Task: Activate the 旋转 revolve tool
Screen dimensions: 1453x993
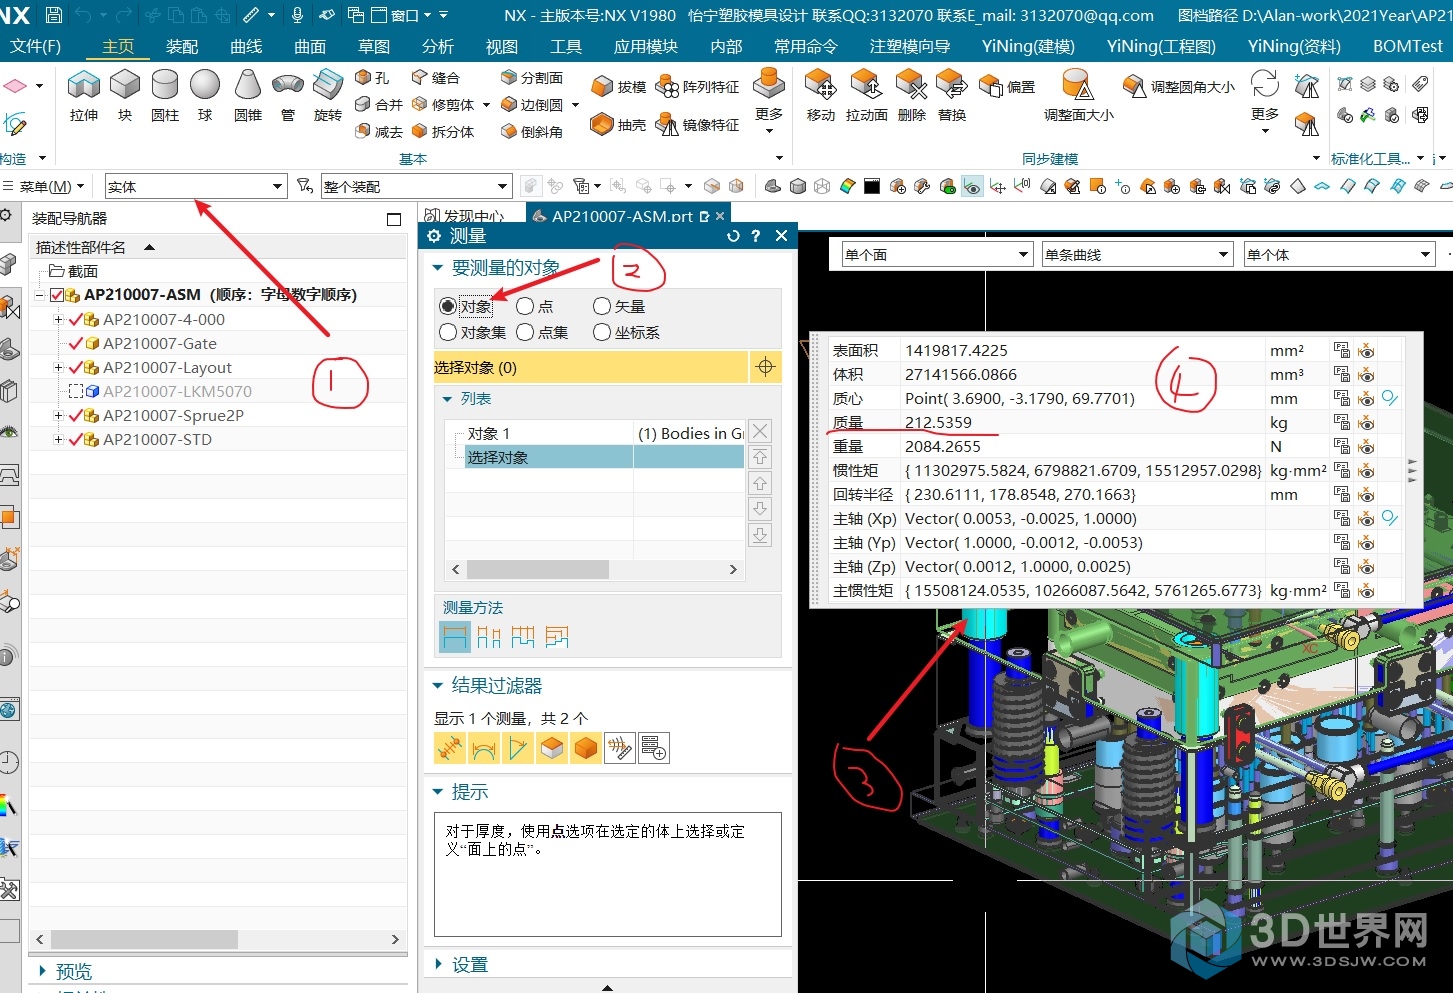Action: (x=328, y=97)
